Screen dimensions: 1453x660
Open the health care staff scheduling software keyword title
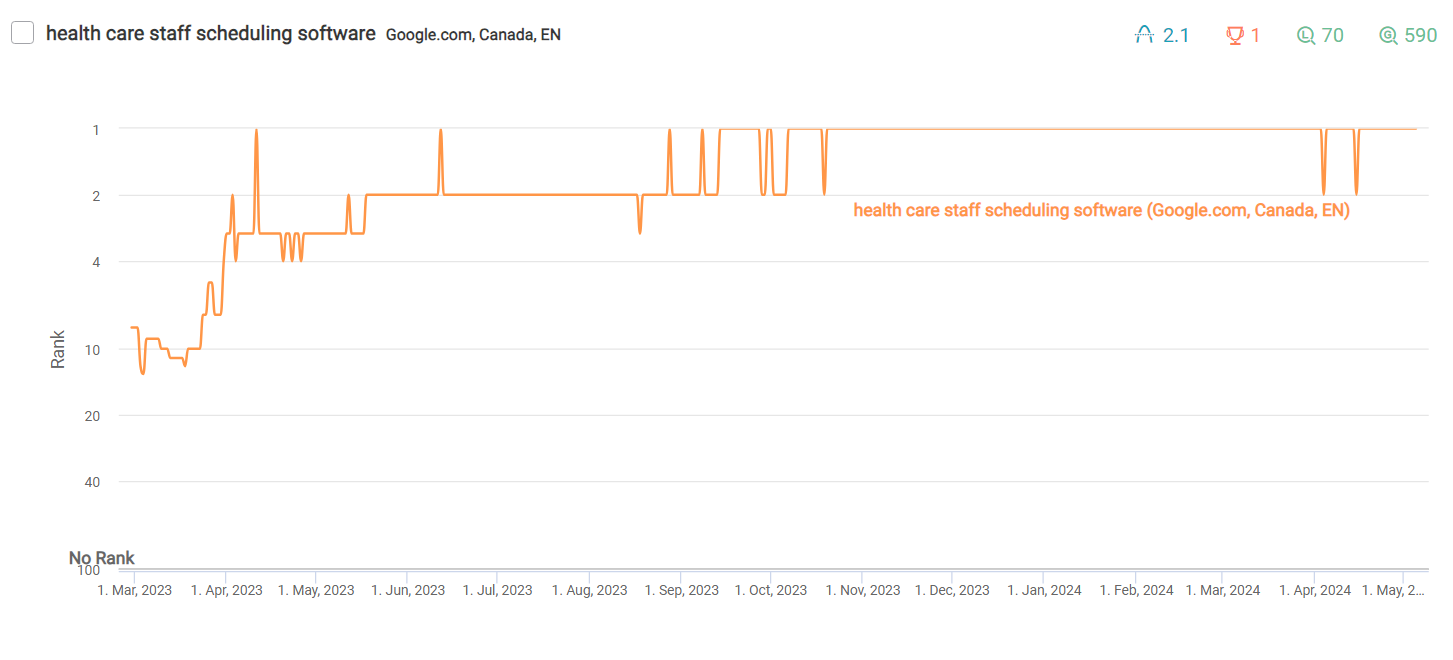211,33
